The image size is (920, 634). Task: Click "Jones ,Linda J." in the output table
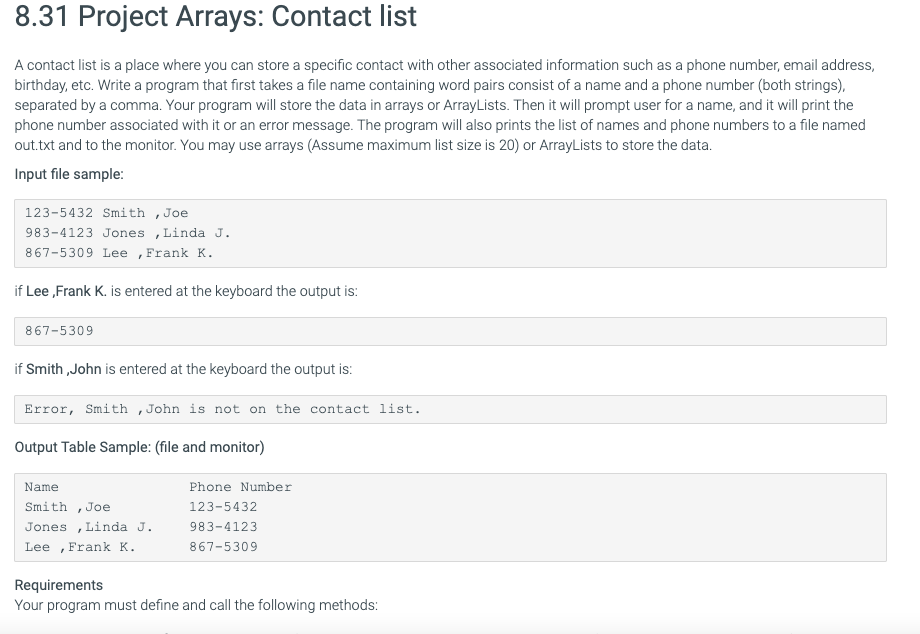point(88,527)
